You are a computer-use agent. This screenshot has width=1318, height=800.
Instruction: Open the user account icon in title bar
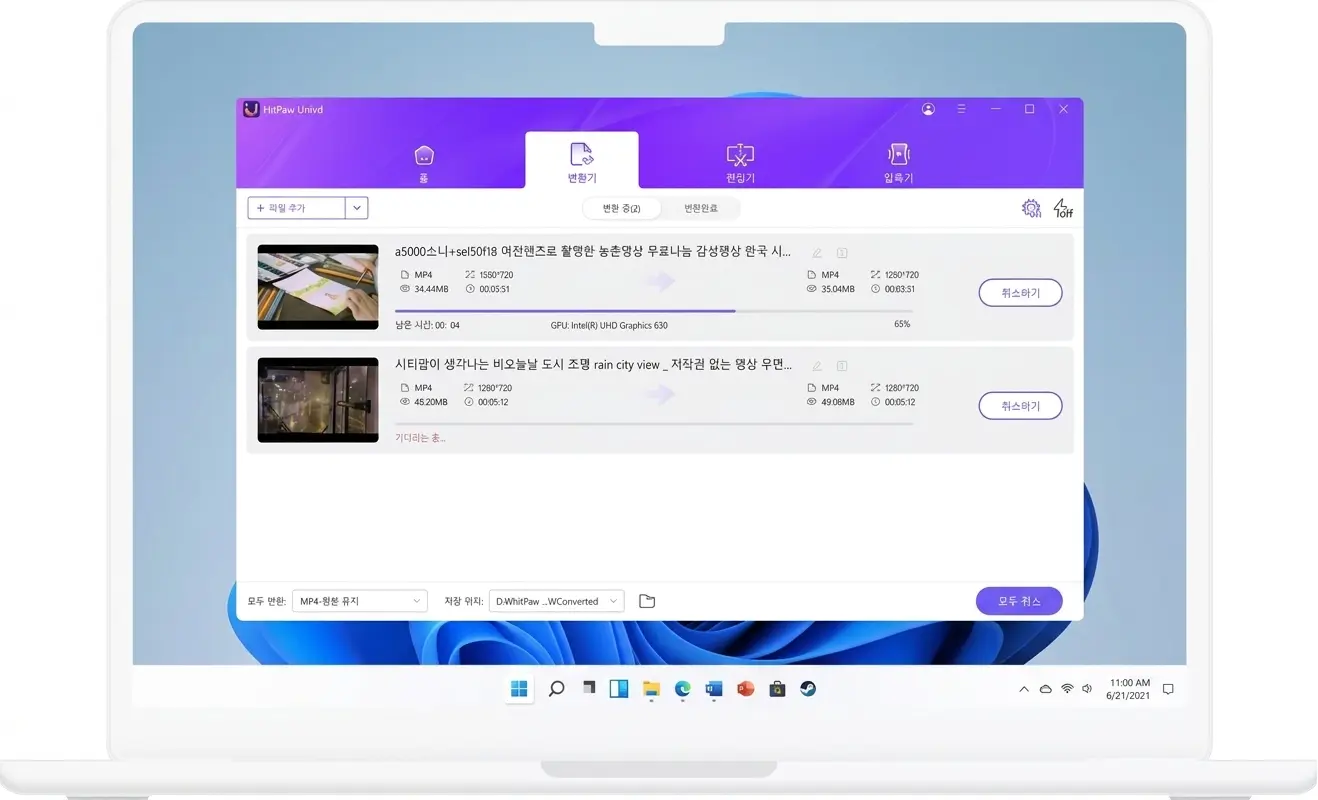[928, 109]
